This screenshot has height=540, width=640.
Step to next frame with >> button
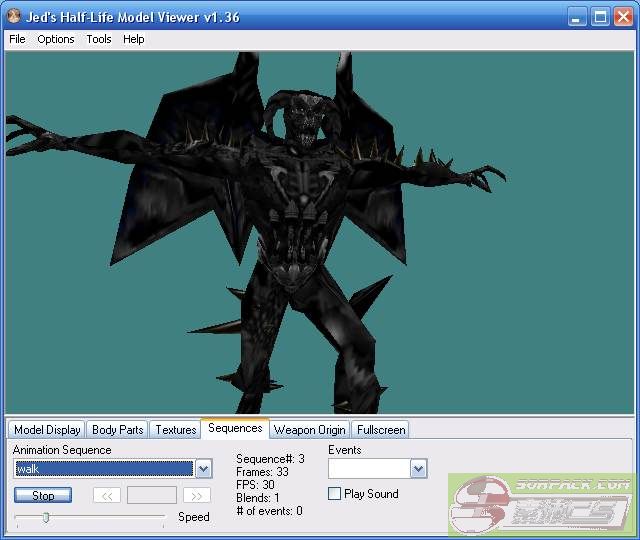[x=197, y=495]
